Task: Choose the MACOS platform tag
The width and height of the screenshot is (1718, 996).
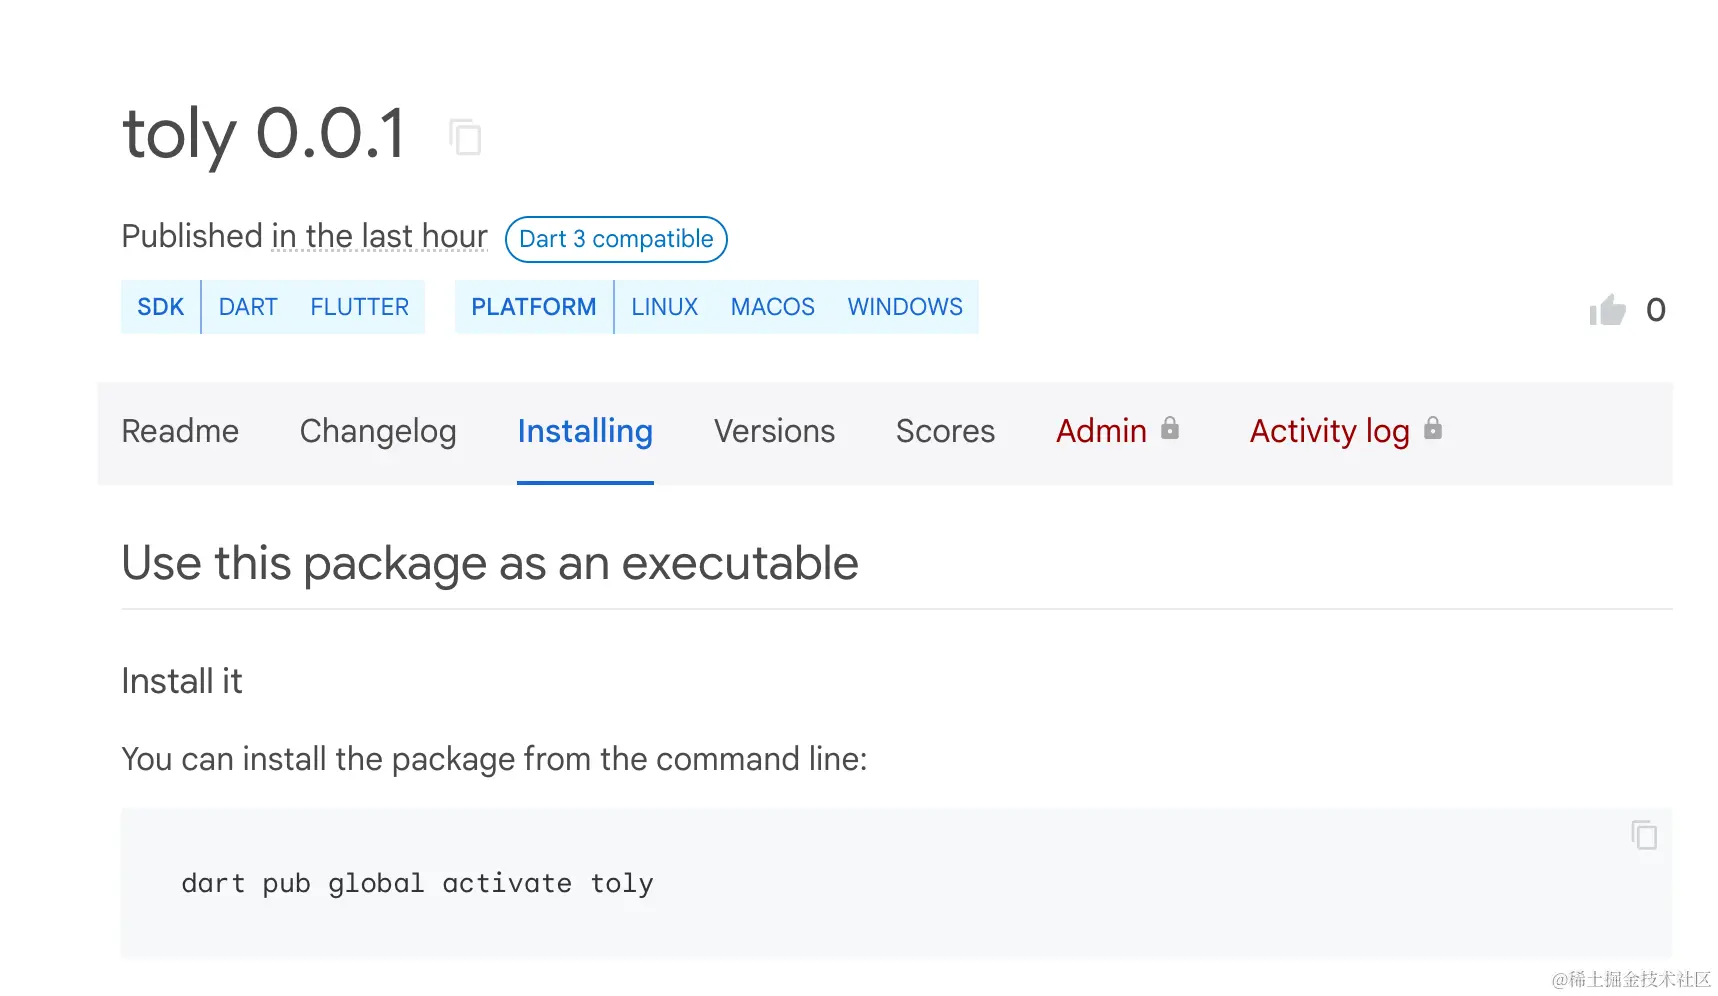Action: [x=772, y=307]
